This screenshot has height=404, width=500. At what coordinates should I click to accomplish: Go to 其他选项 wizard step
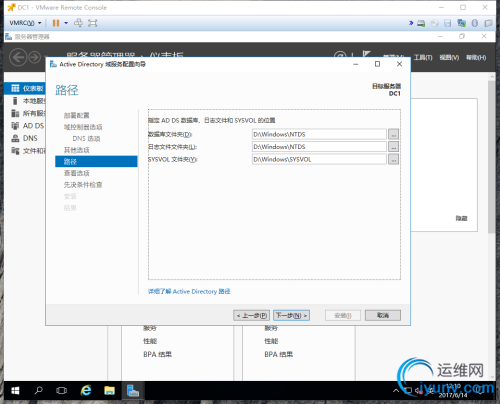[77, 150]
